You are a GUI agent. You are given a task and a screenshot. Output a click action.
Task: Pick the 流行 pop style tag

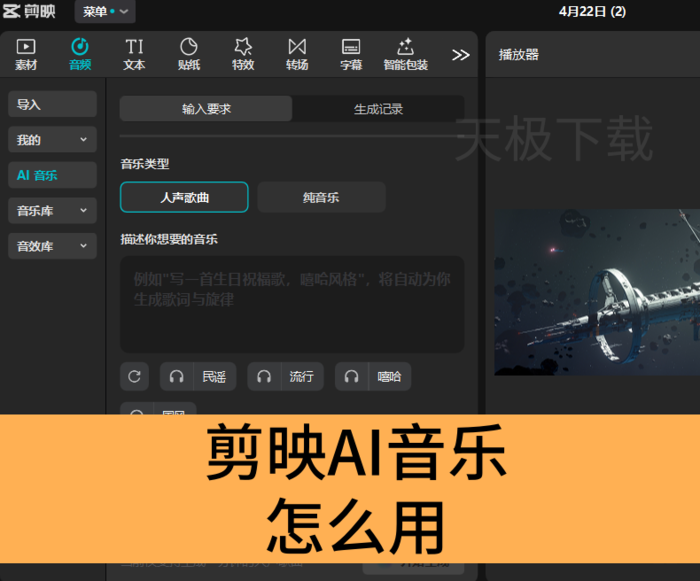point(285,376)
